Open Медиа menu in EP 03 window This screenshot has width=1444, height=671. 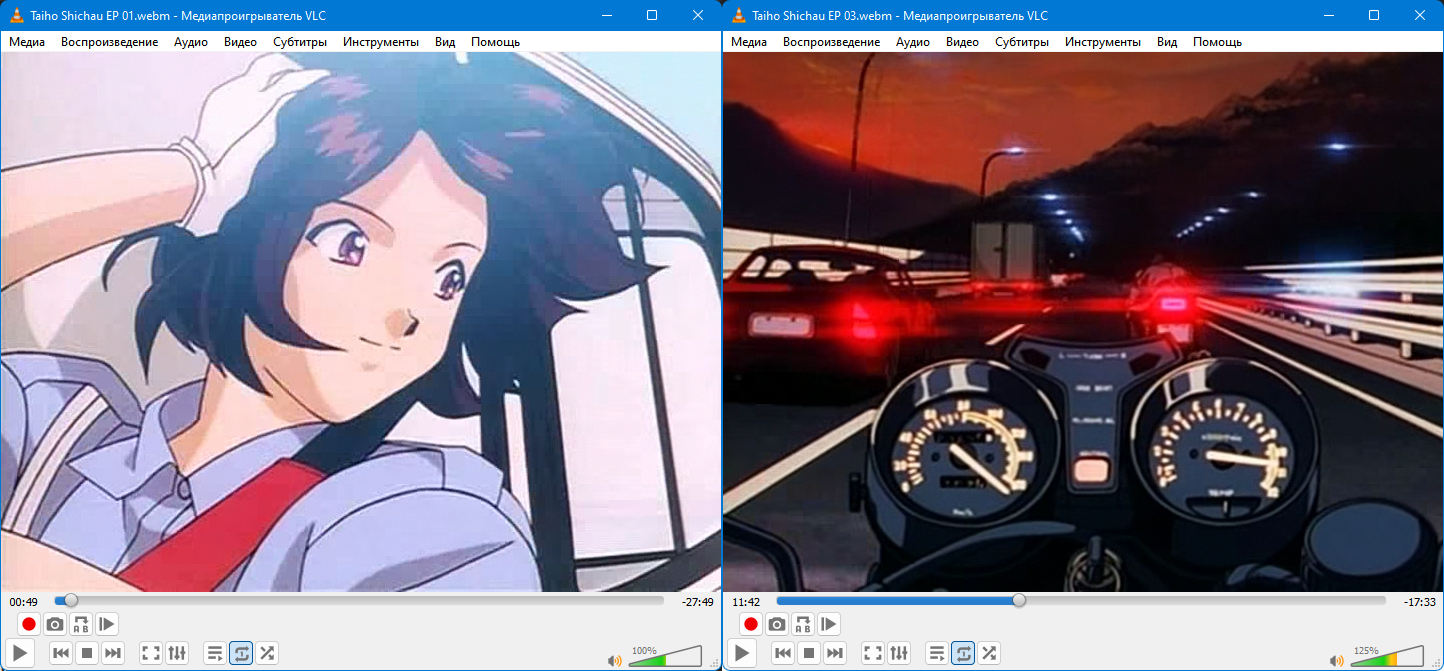pyautogui.click(x=749, y=42)
